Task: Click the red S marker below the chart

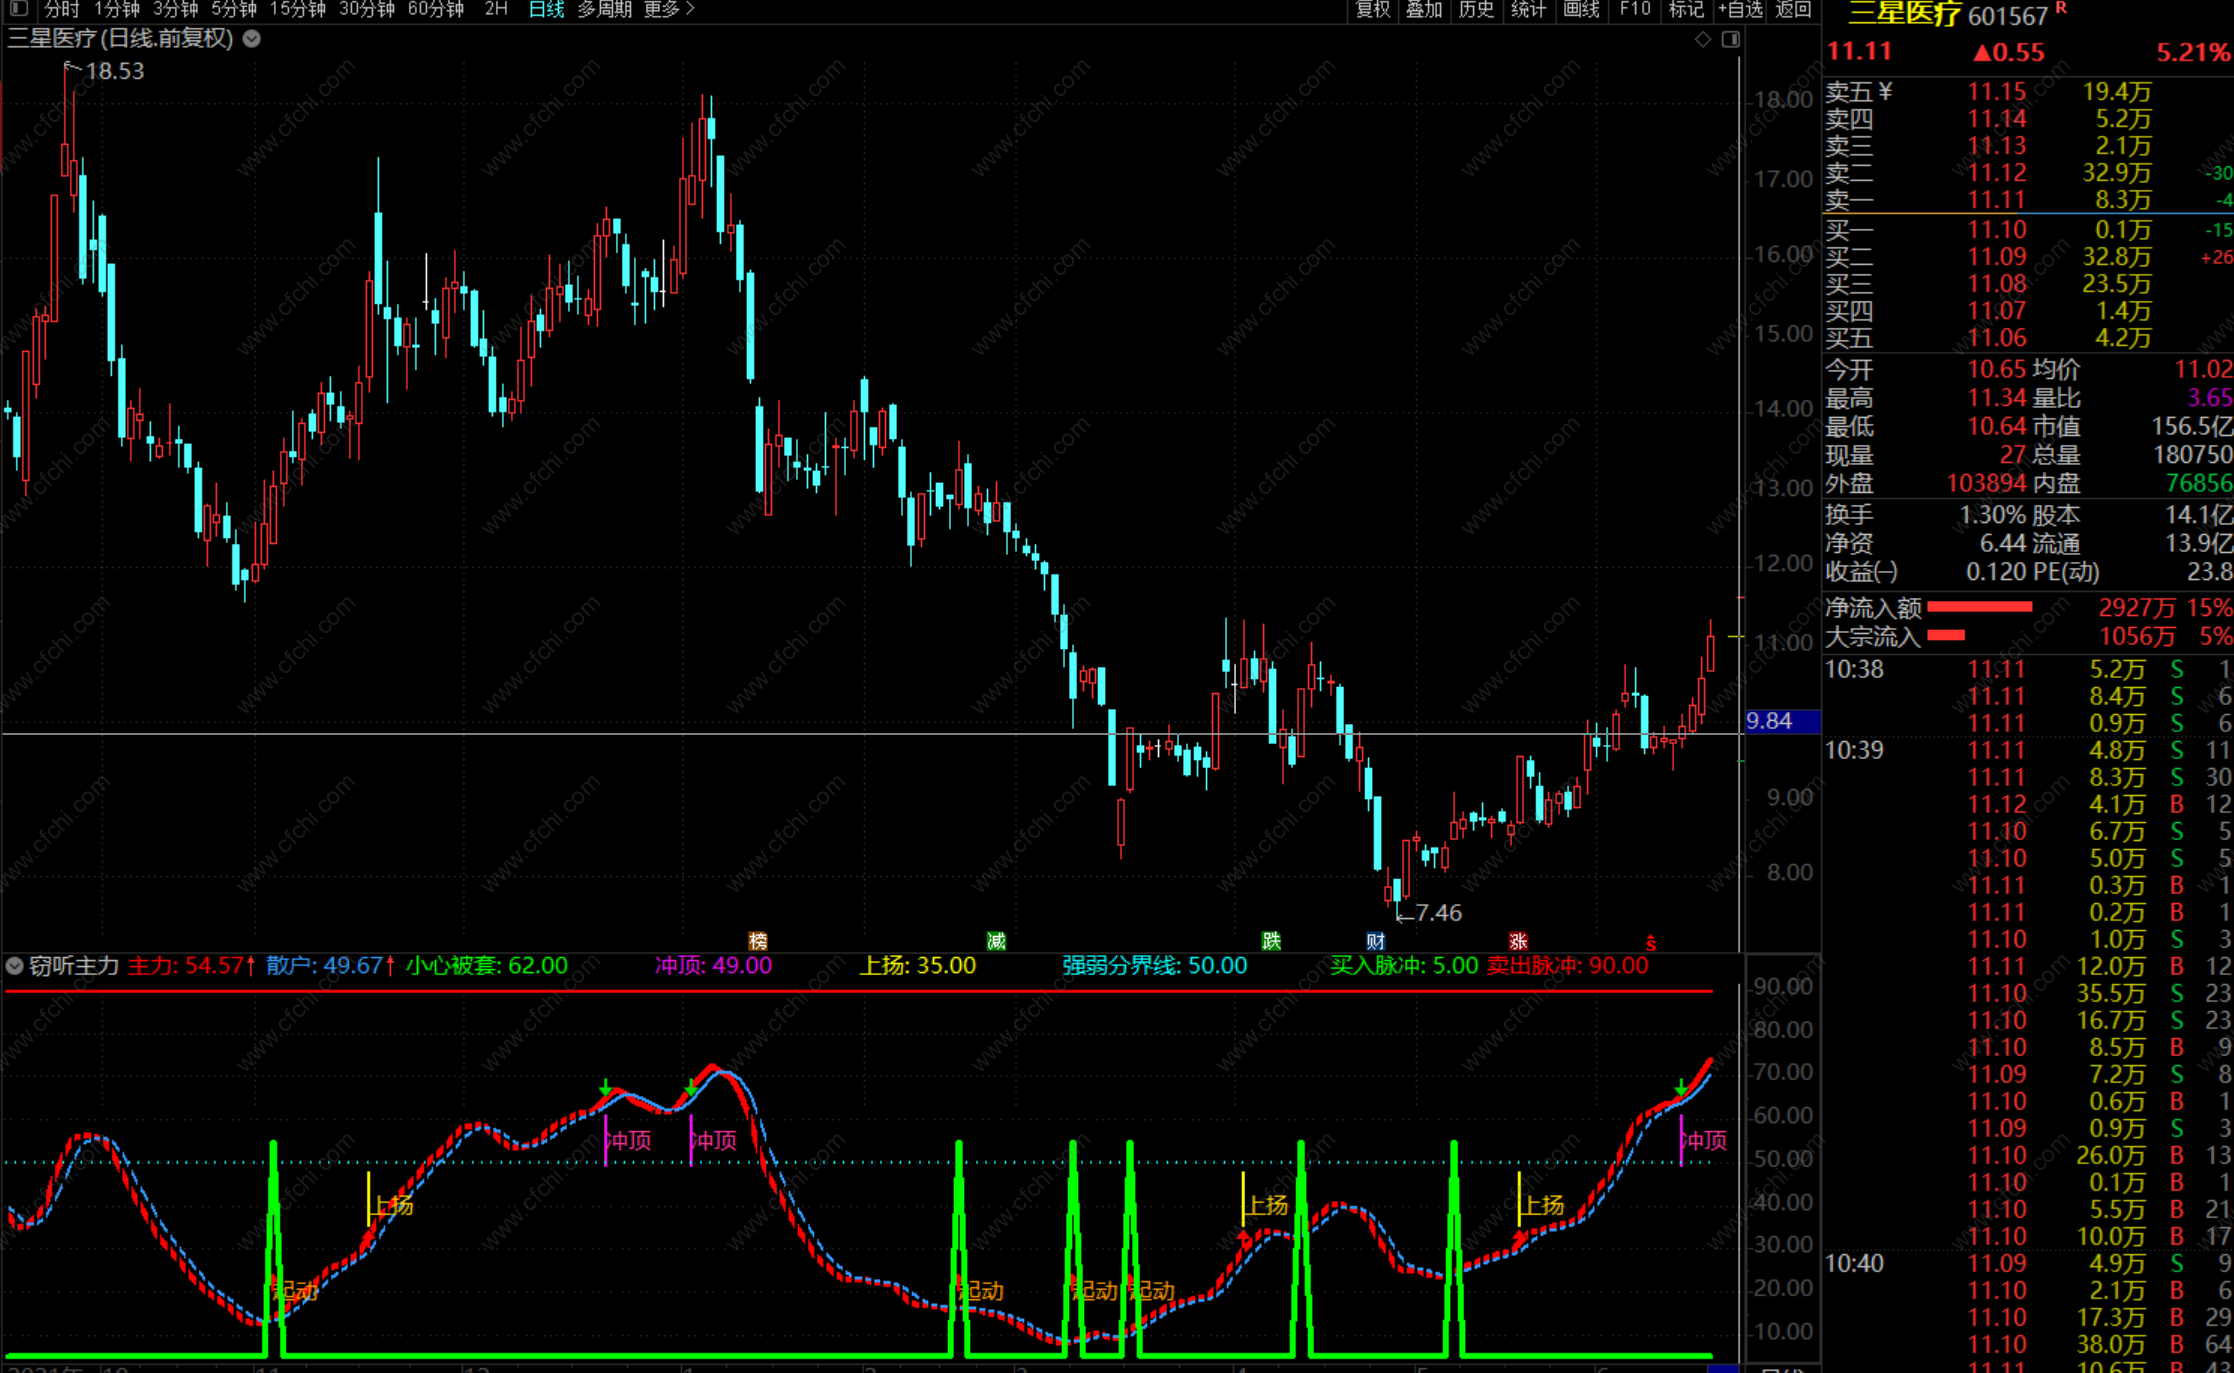Action: coord(1651,943)
